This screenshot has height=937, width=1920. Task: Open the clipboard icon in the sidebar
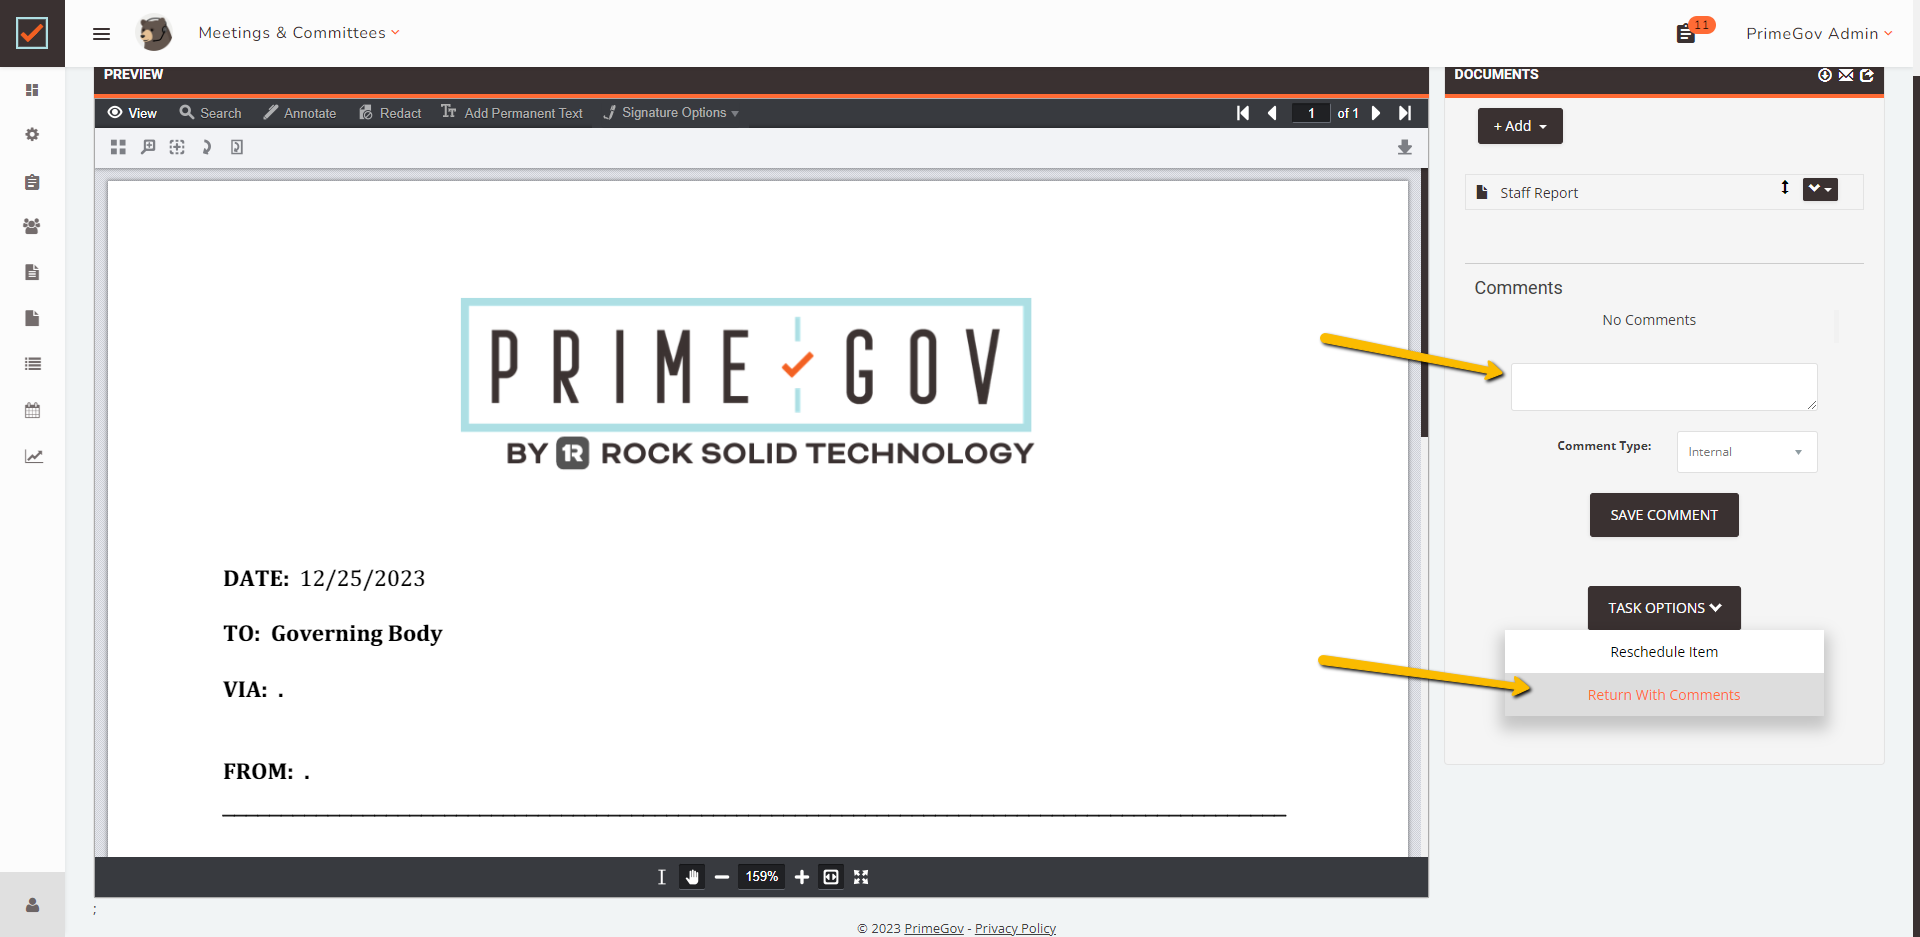[x=32, y=182]
